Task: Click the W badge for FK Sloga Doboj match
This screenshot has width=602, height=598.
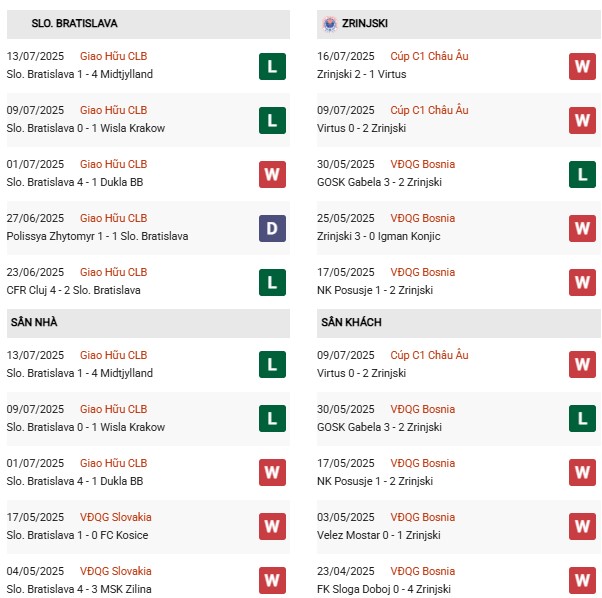Action: pyautogui.click(x=582, y=580)
